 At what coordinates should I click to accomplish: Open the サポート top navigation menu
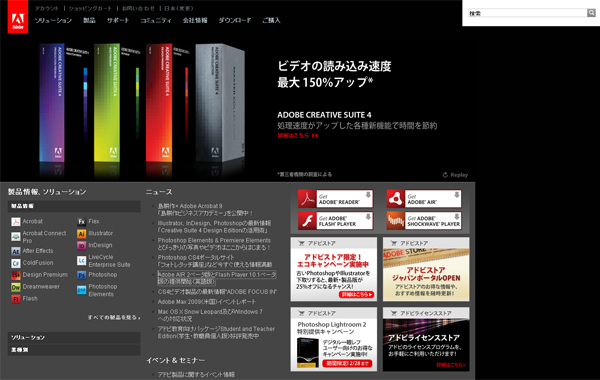point(118,20)
